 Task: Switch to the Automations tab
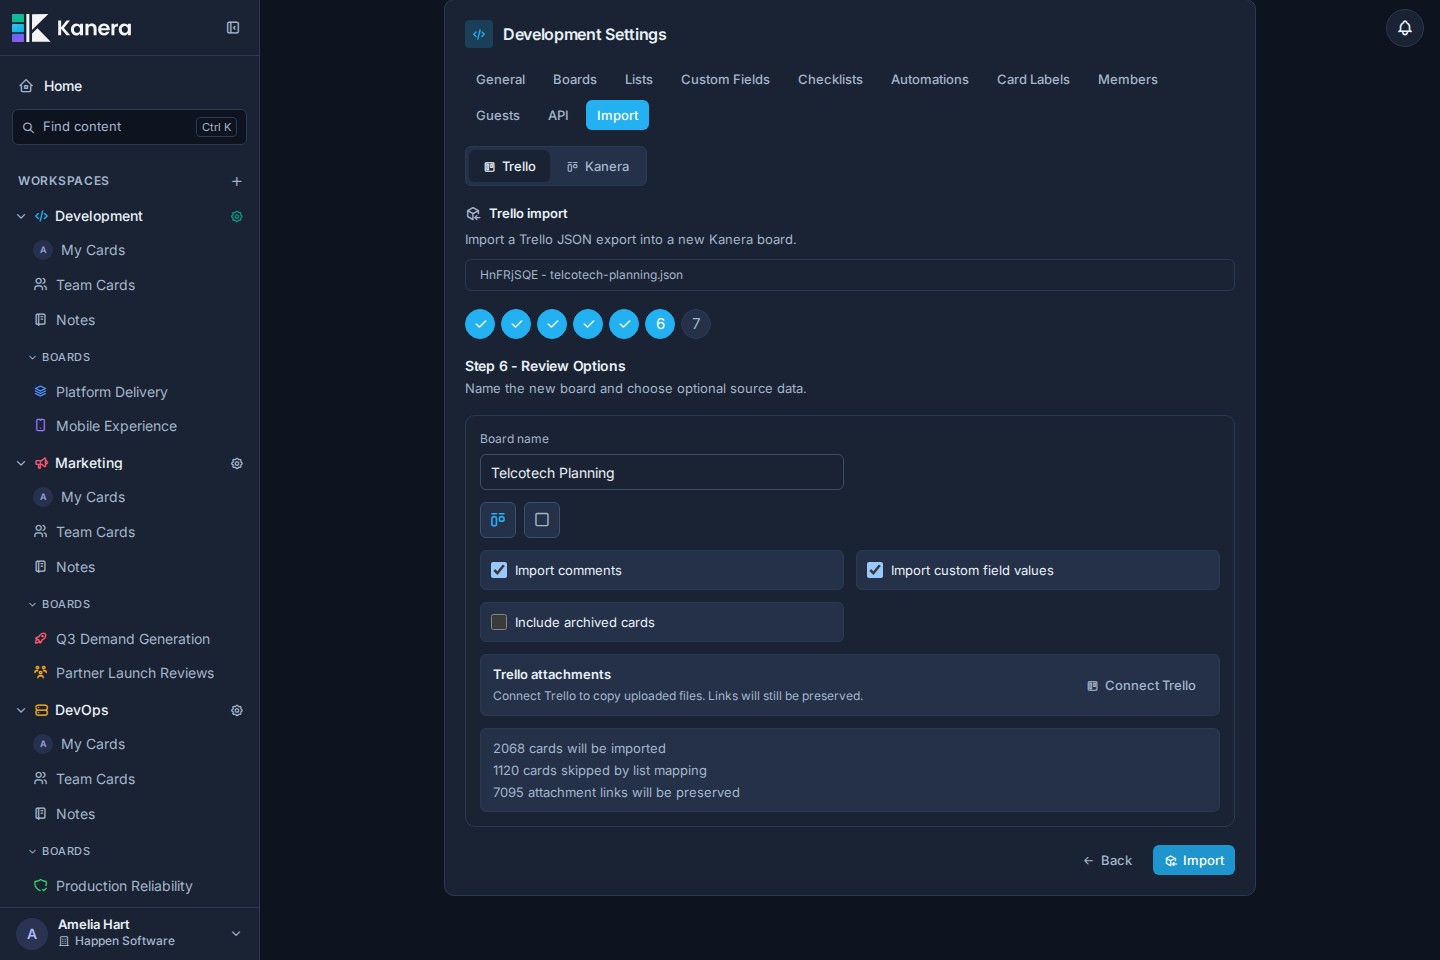coord(930,79)
